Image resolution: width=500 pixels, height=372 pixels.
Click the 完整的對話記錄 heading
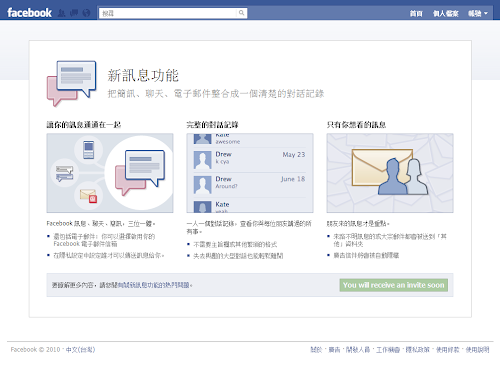212,125
